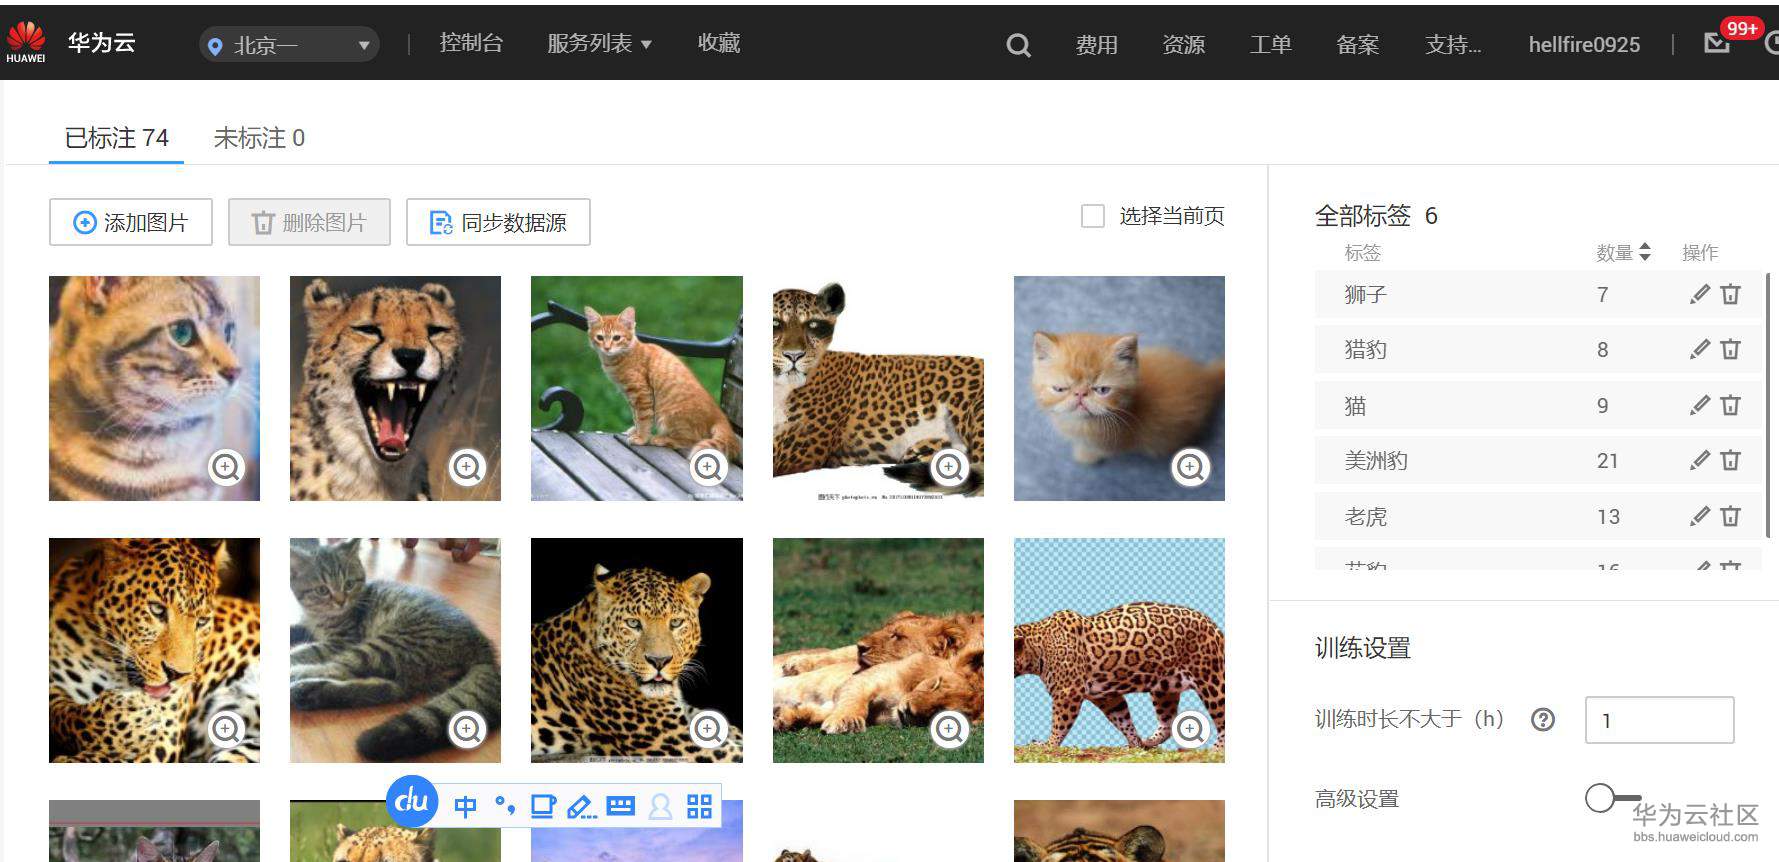This screenshot has width=1779, height=862.
Task: Enlarge the leopard on black background image
Action: pos(708,729)
